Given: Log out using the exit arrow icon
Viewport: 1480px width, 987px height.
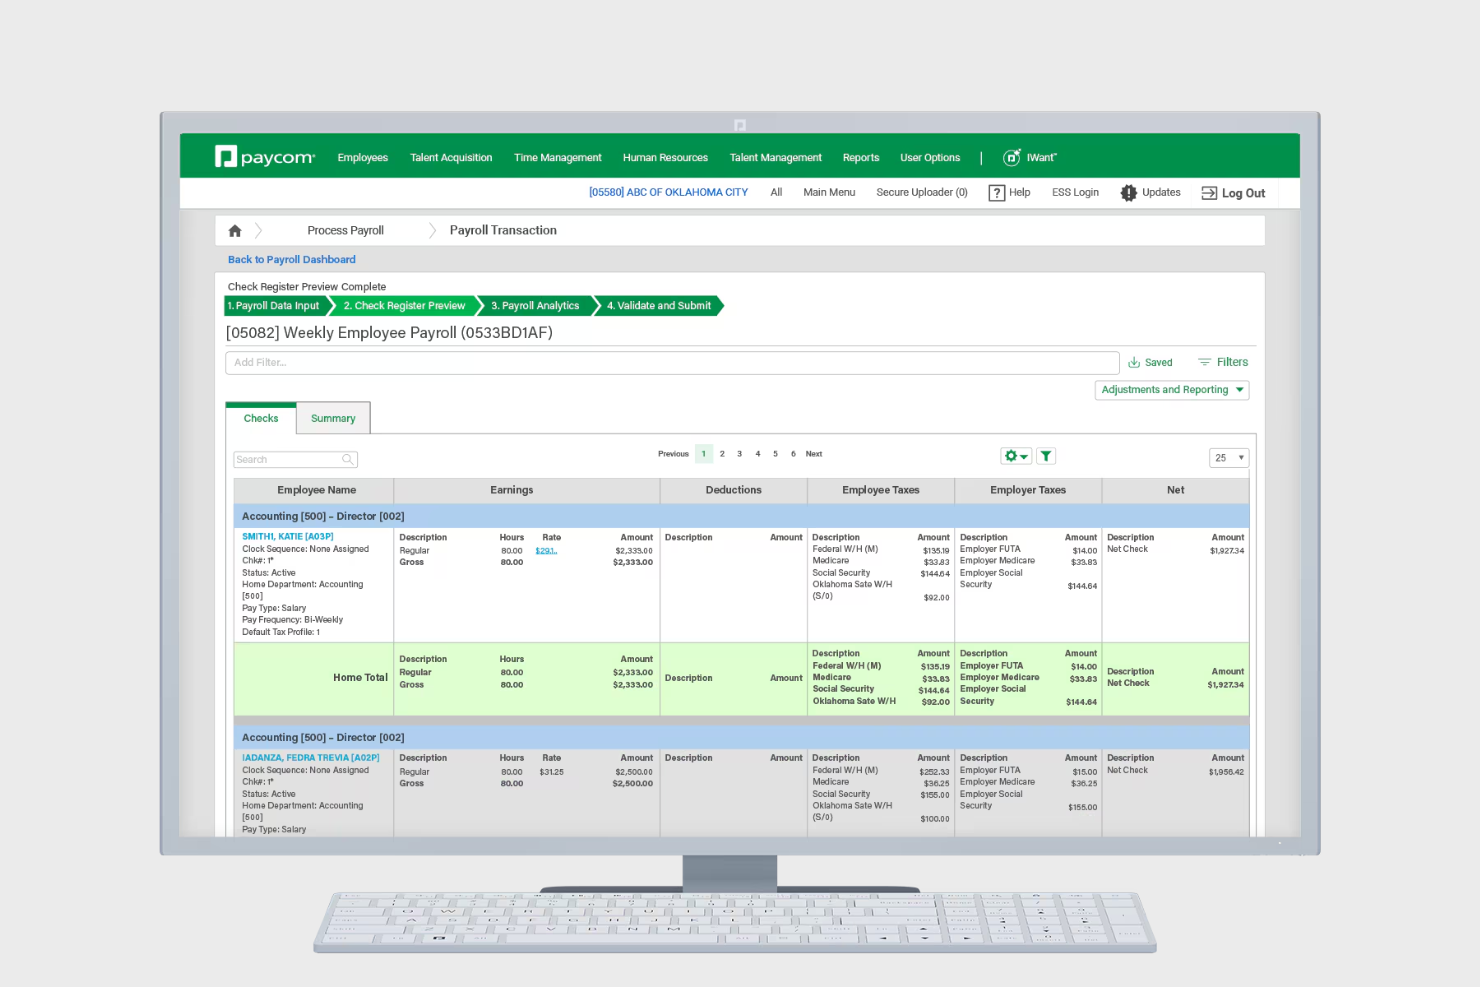Looking at the screenshot, I should tap(1210, 192).
